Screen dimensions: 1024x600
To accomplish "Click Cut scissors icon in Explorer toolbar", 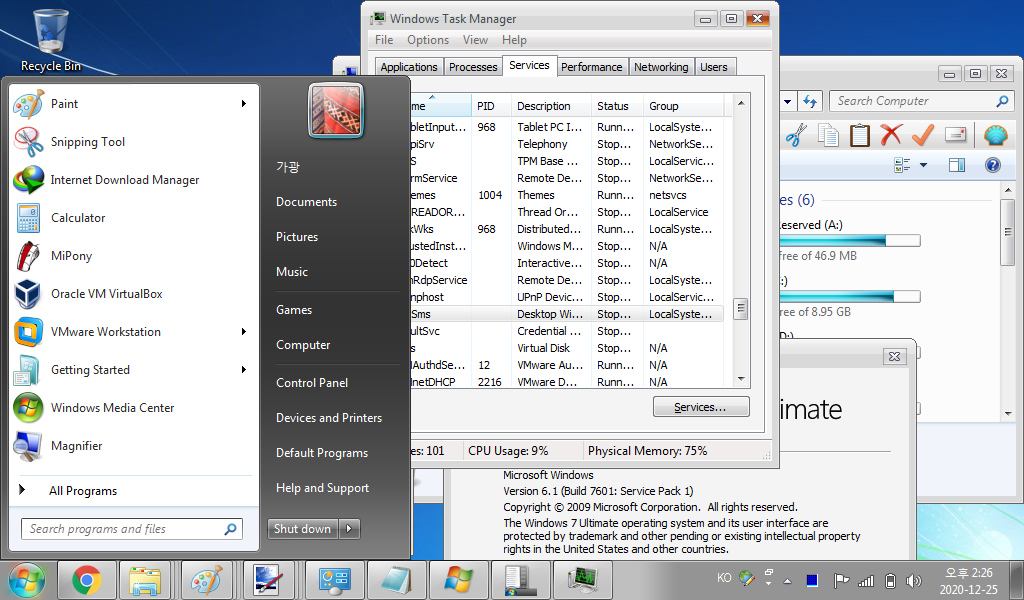I will tap(797, 136).
